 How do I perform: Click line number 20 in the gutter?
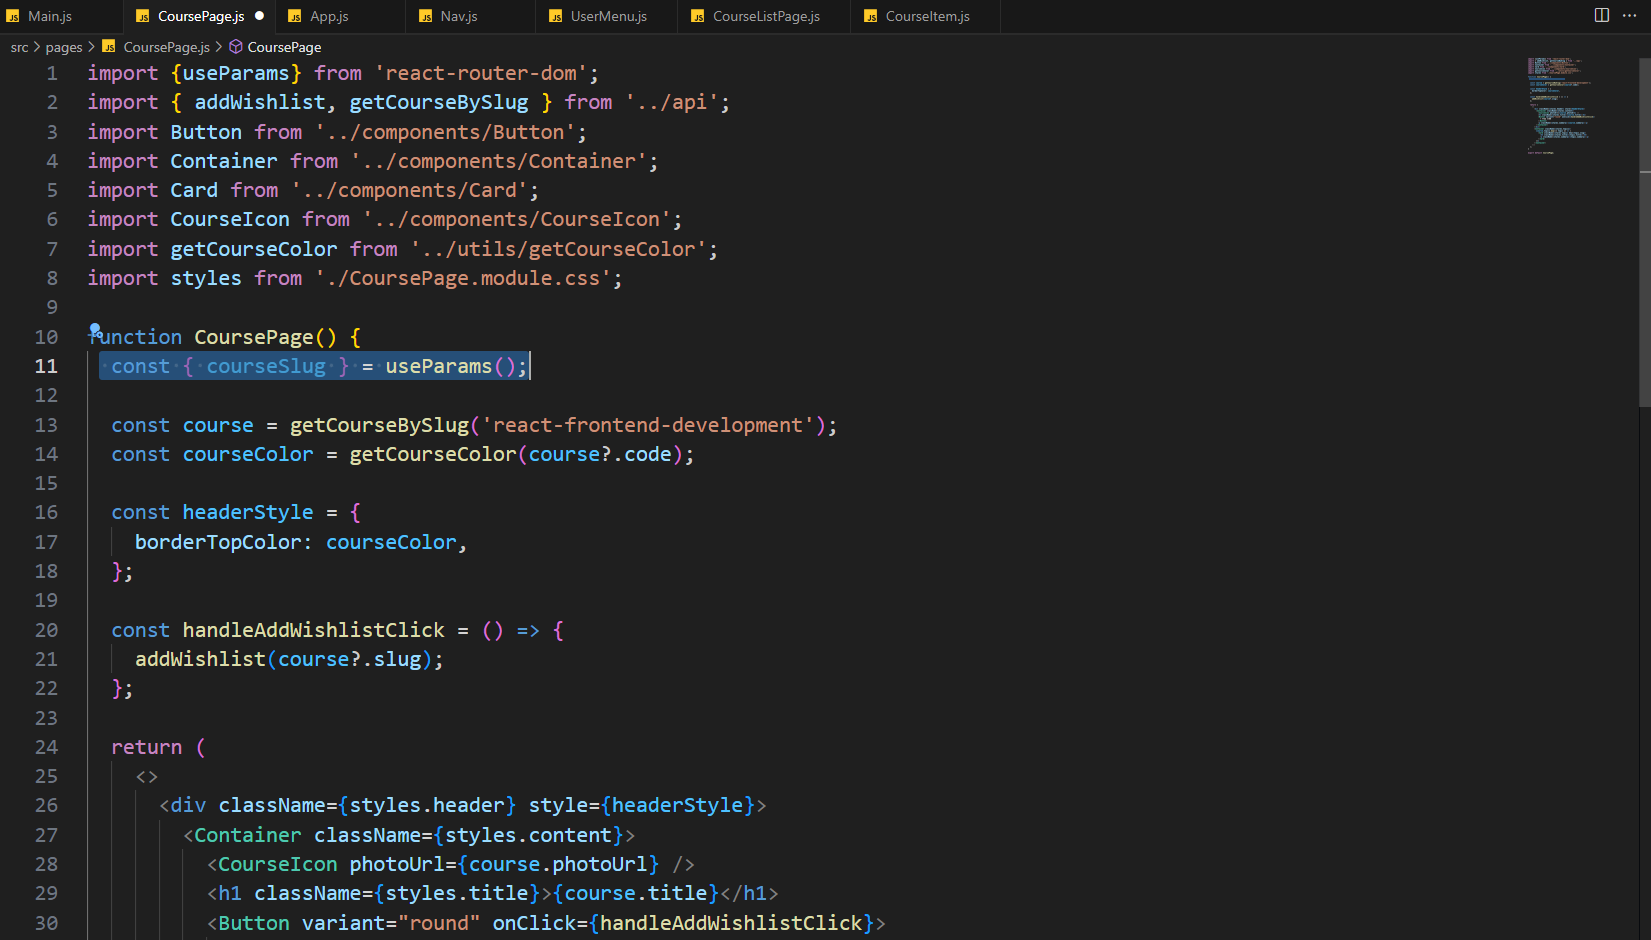[46, 630]
